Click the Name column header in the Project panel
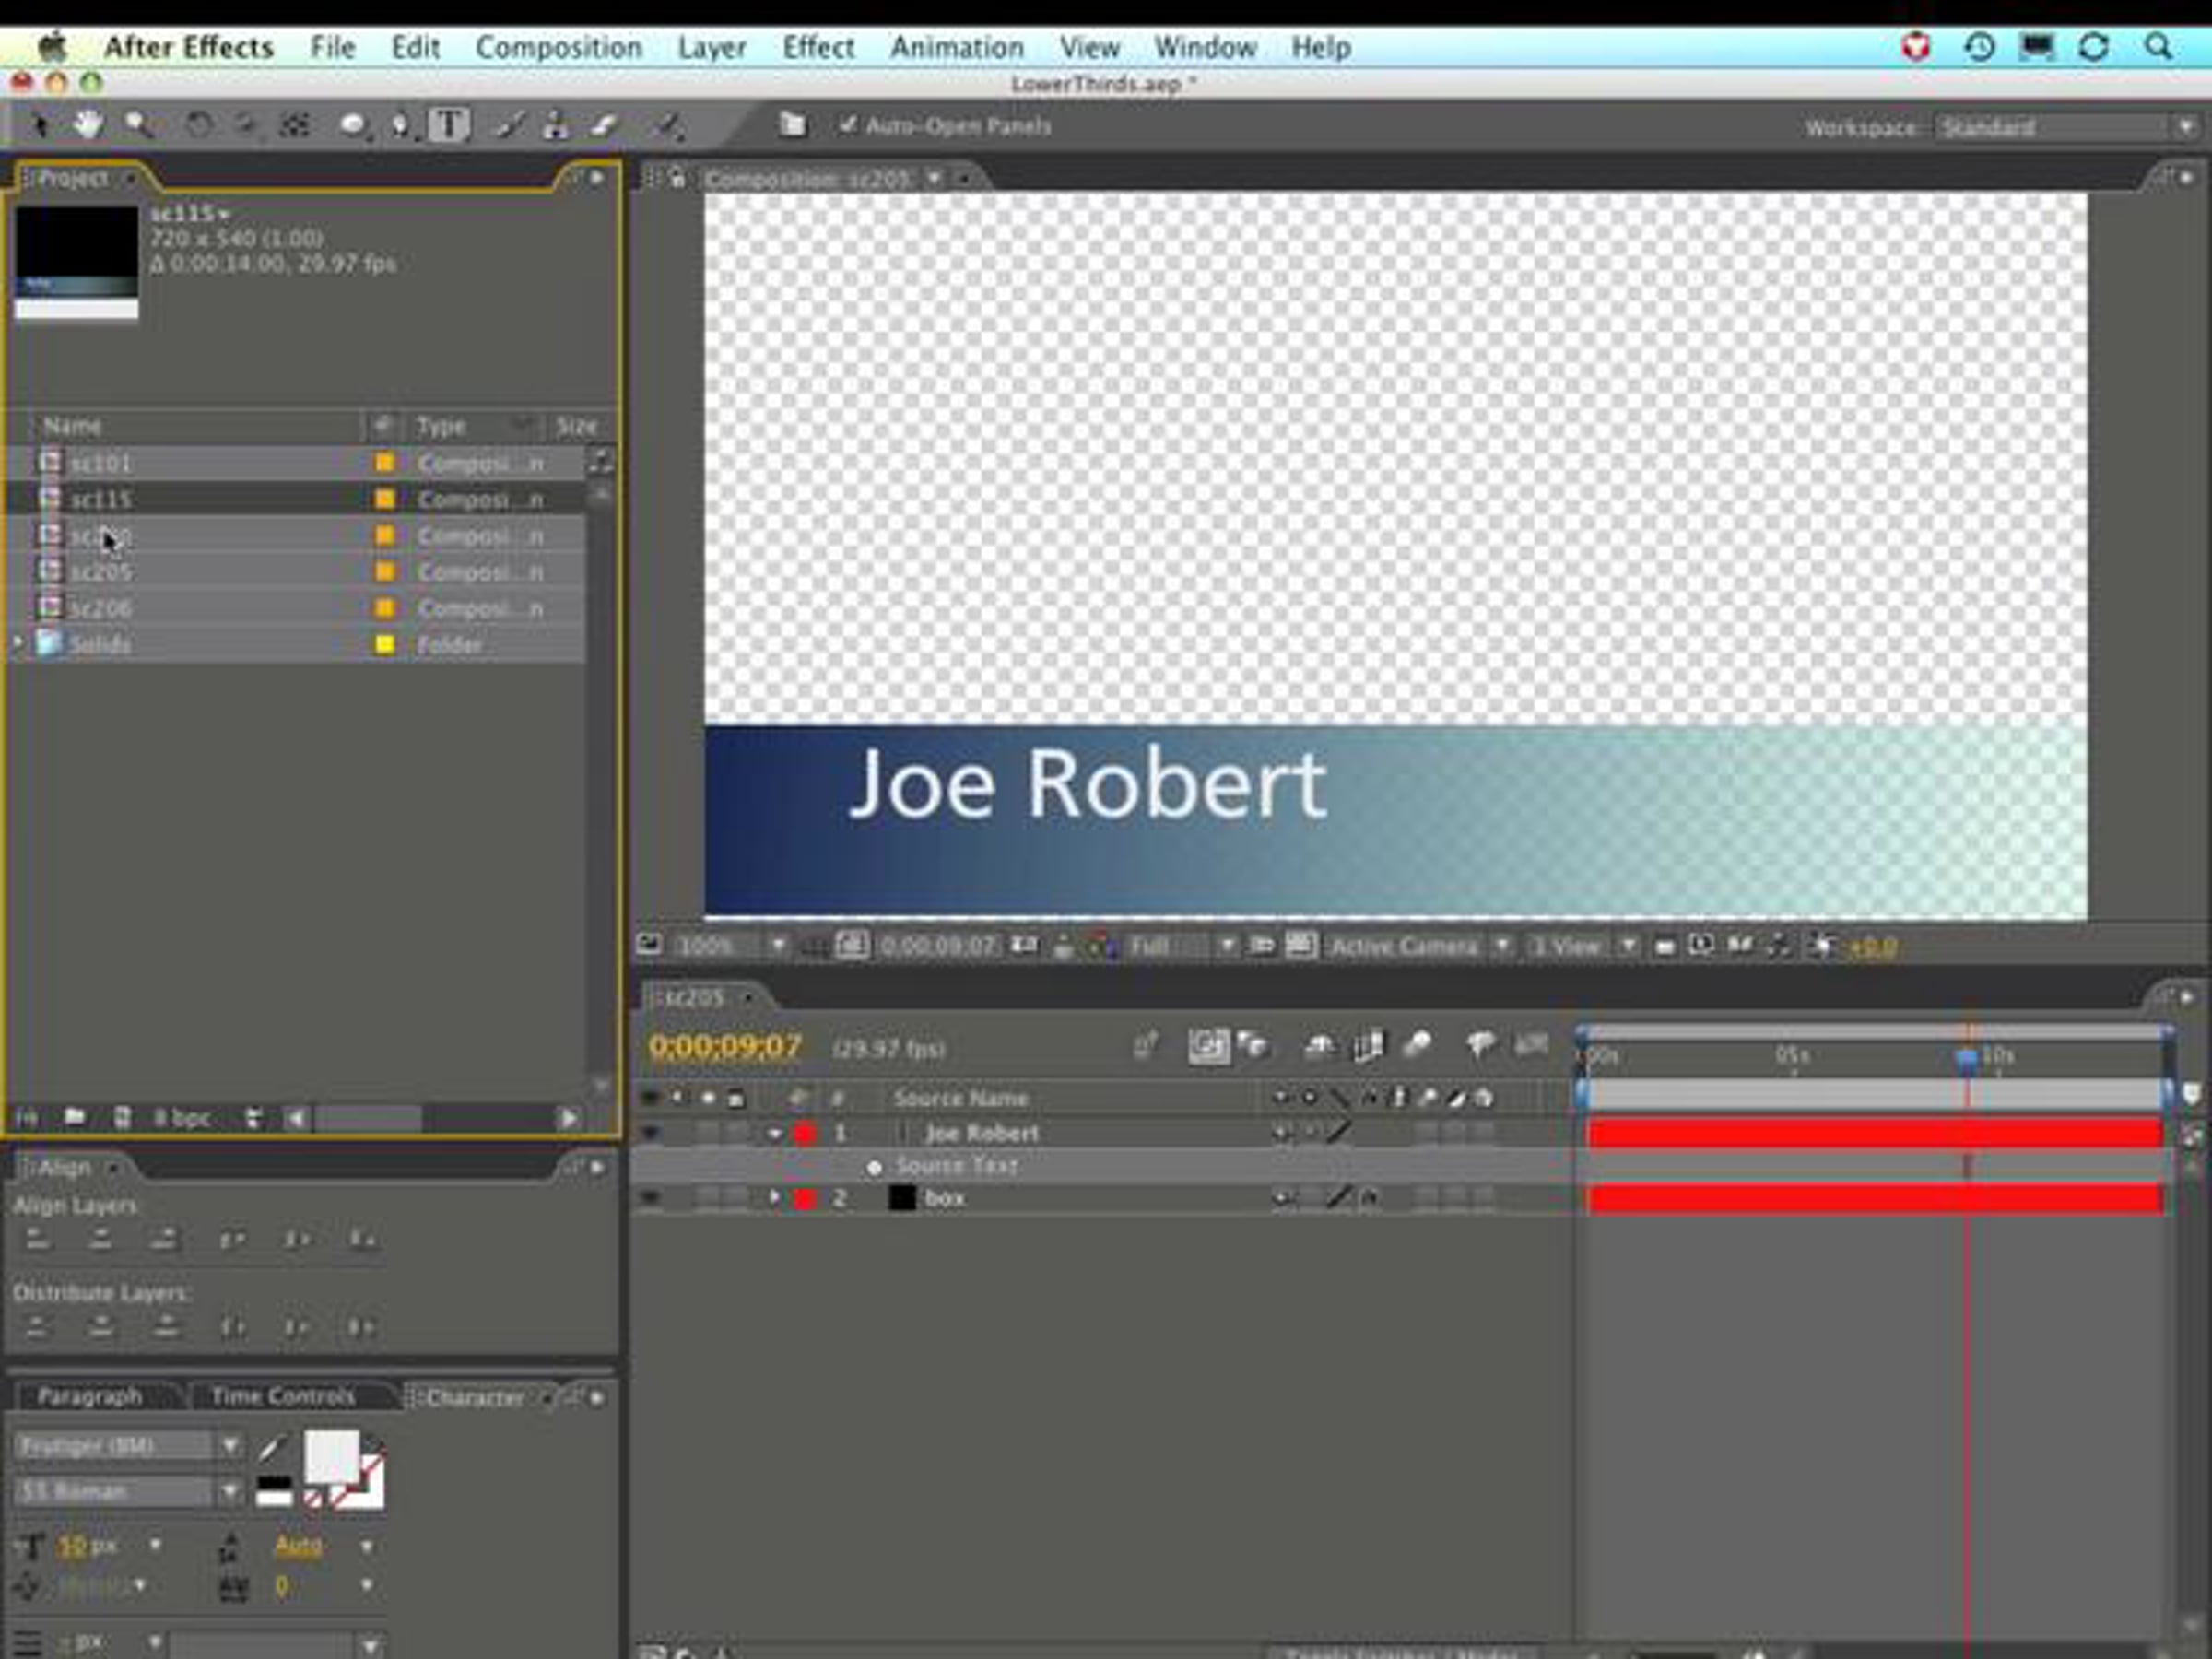Screen dimensions: 2212x1659 point(72,426)
